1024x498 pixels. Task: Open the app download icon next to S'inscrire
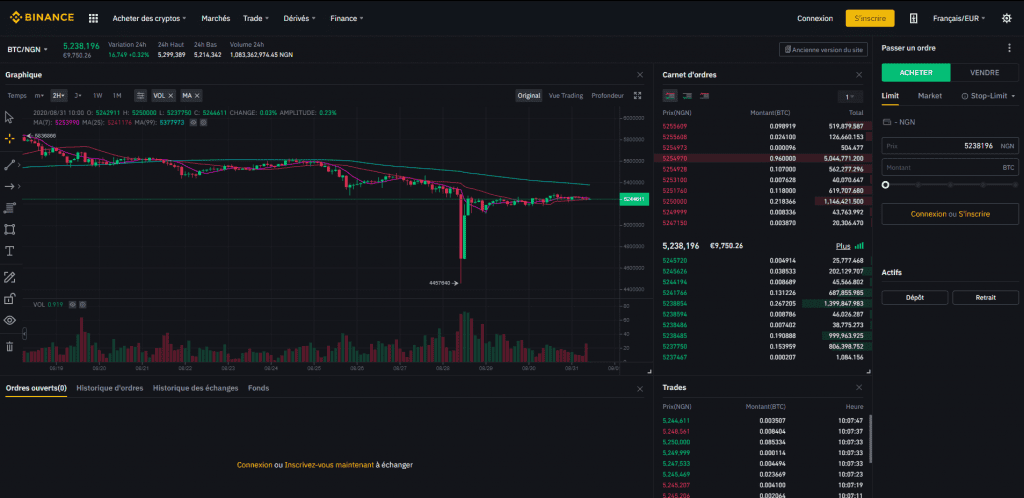coord(914,18)
